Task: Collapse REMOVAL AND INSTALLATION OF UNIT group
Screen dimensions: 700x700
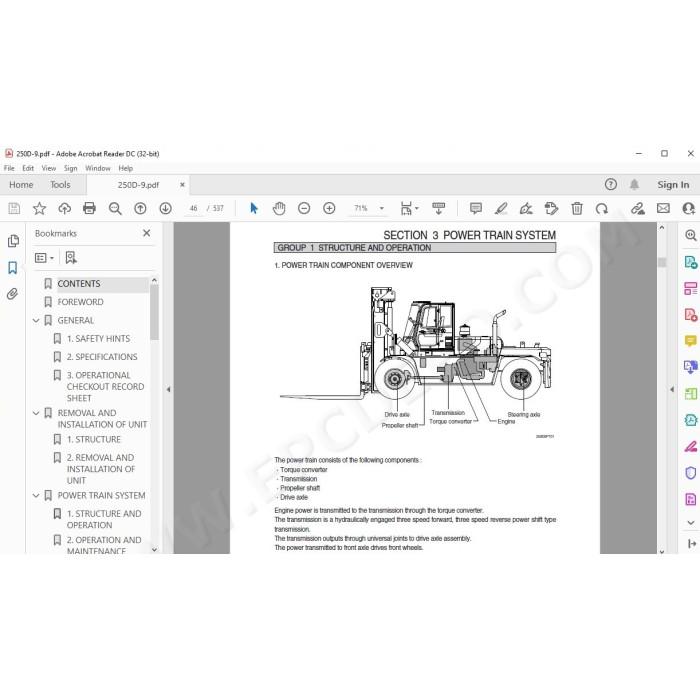Action: (36, 413)
